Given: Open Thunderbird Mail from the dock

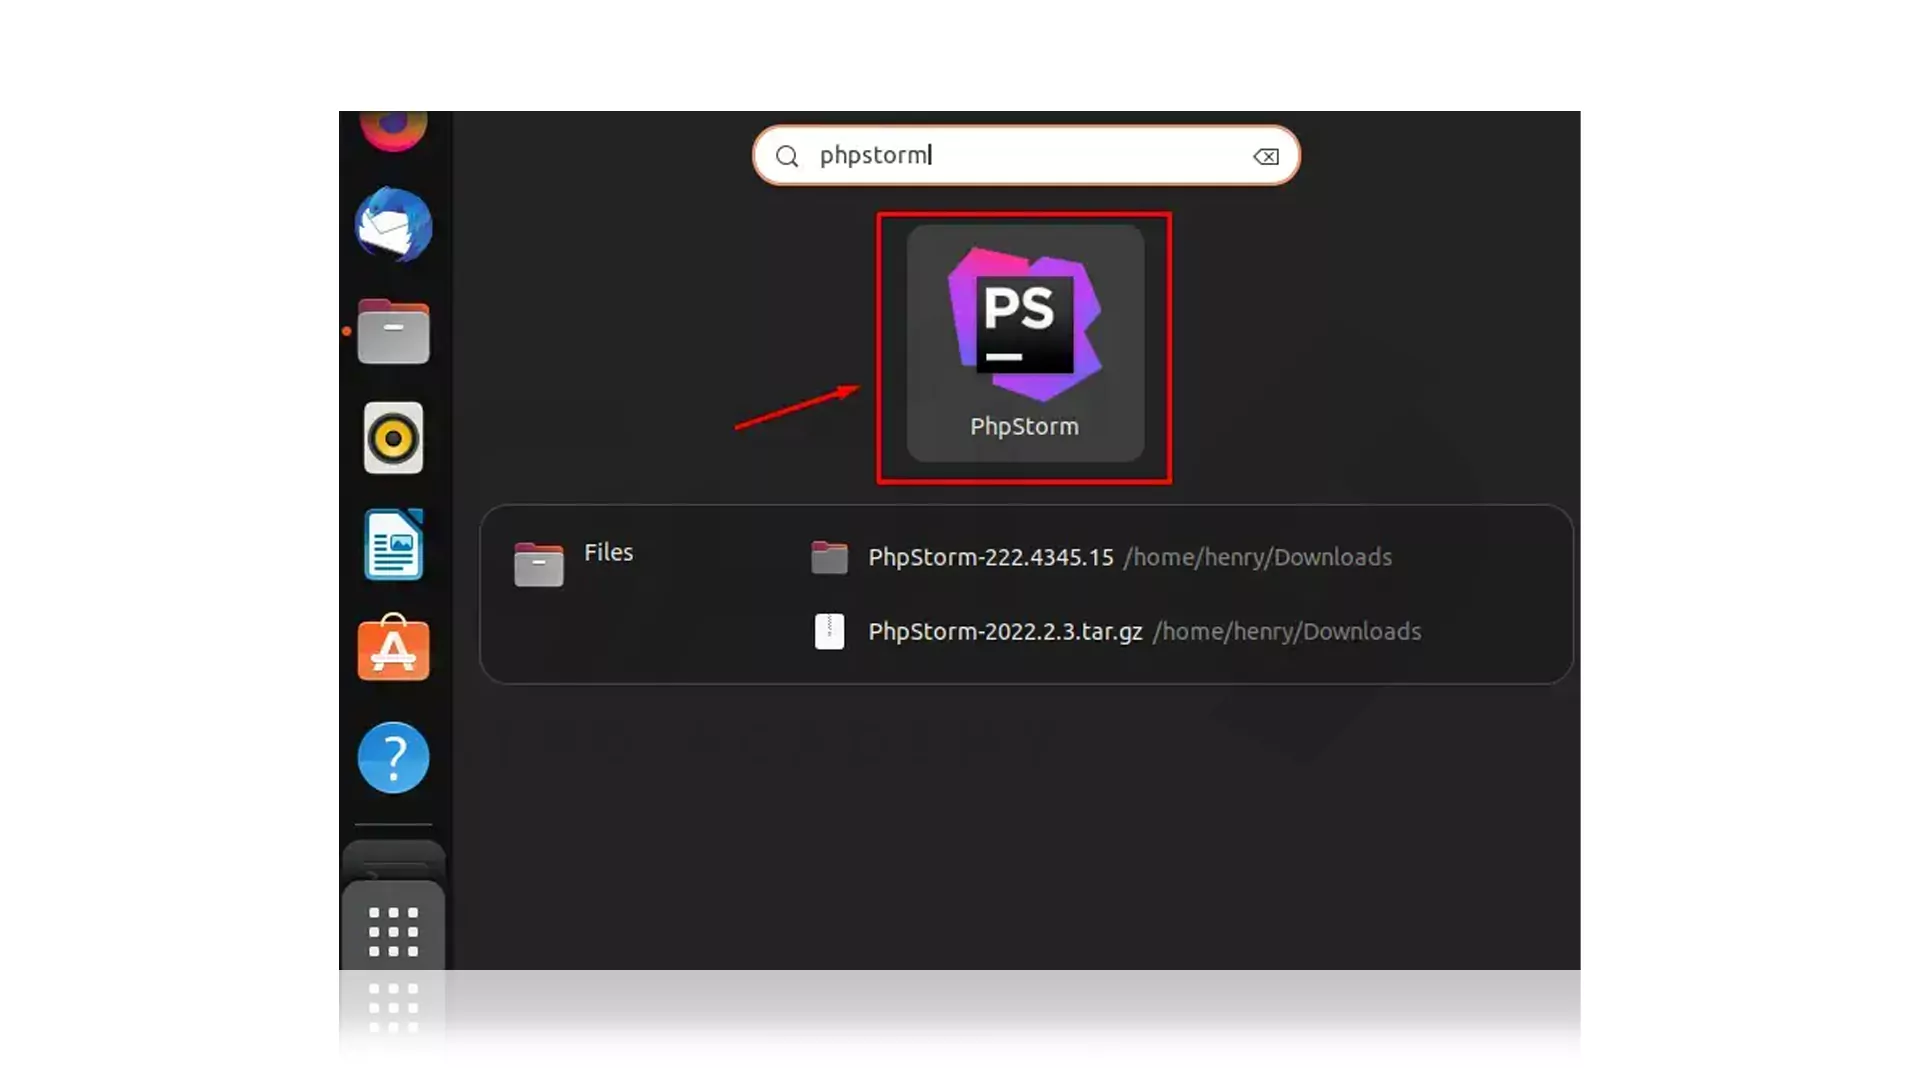Looking at the screenshot, I should [x=394, y=225].
